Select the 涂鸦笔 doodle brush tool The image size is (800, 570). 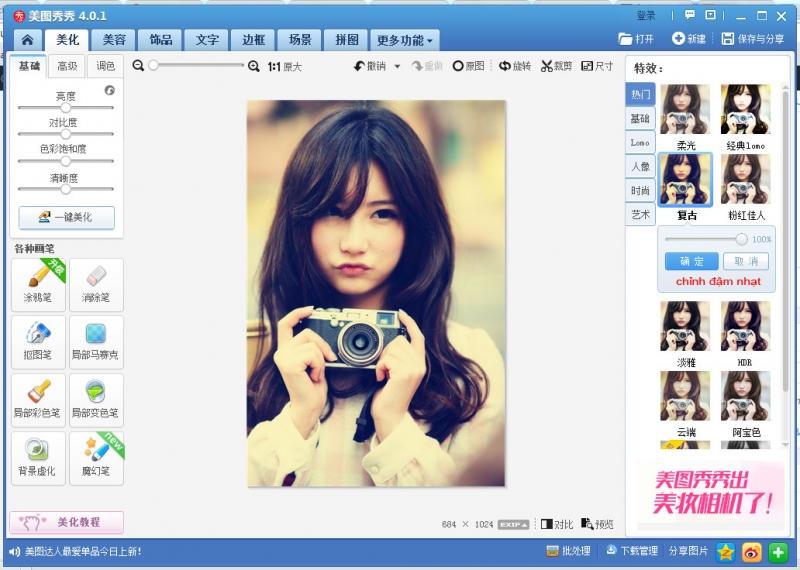tap(38, 284)
